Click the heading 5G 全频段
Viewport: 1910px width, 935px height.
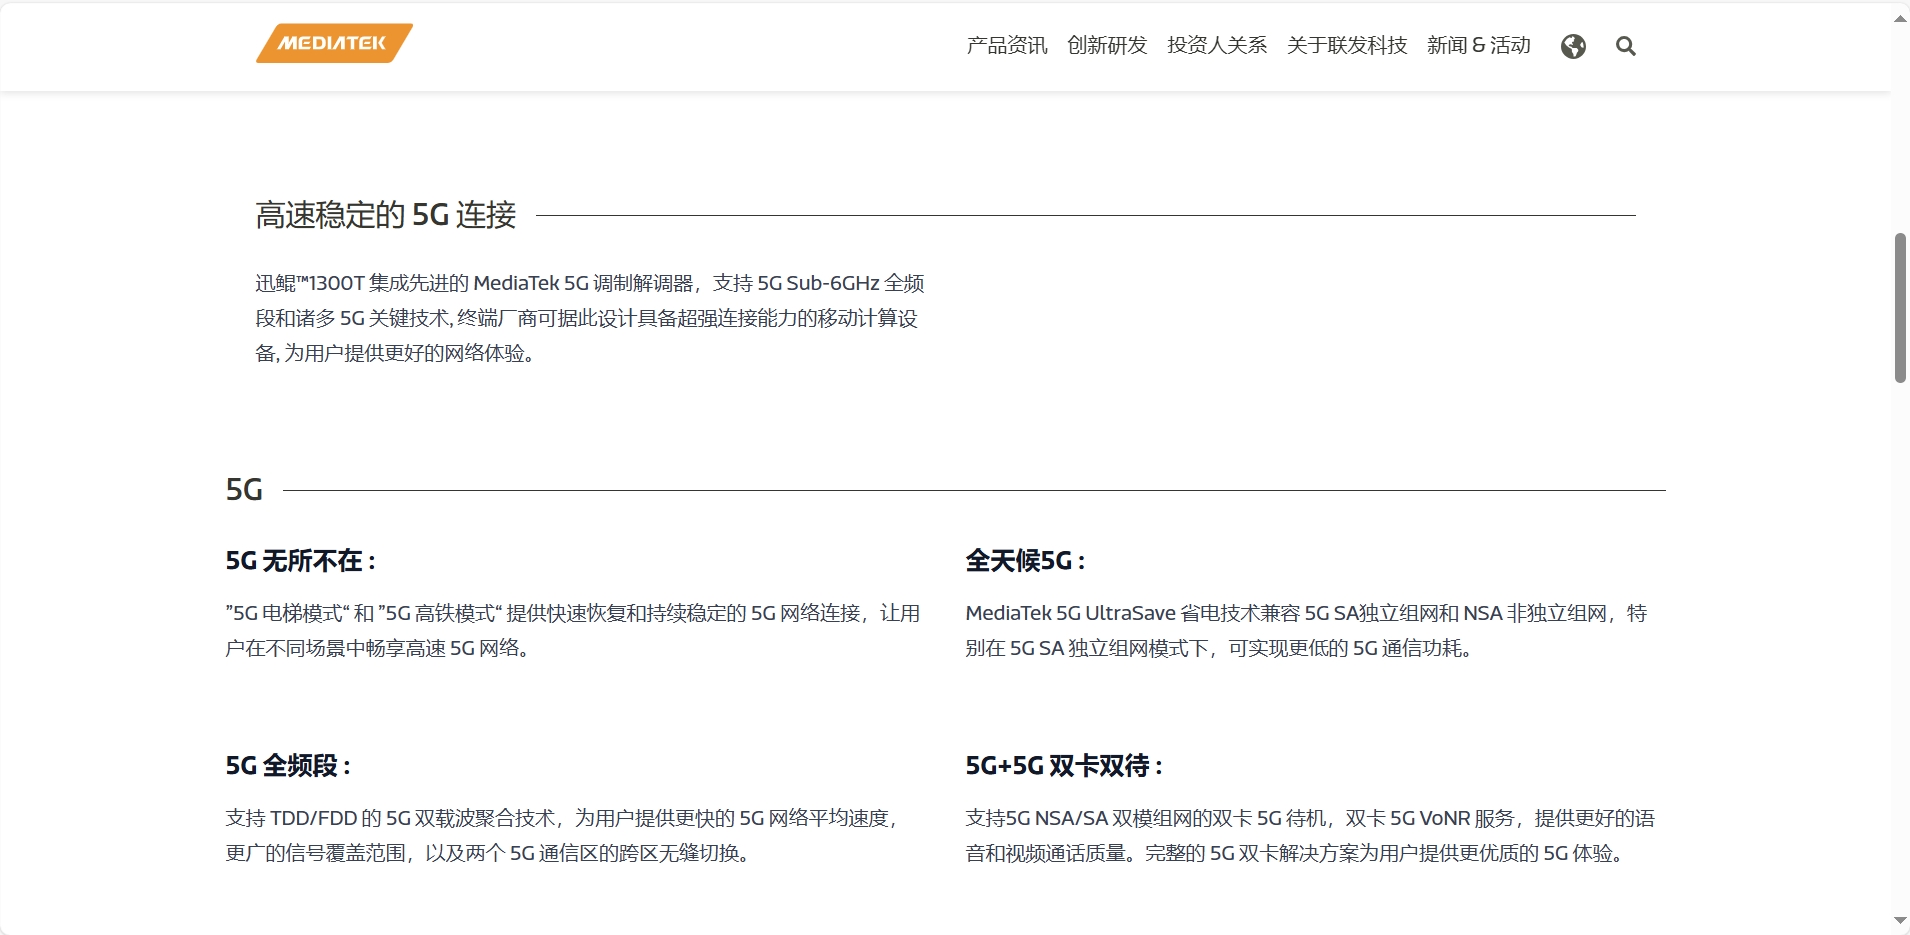pyautogui.click(x=288, y=766)
